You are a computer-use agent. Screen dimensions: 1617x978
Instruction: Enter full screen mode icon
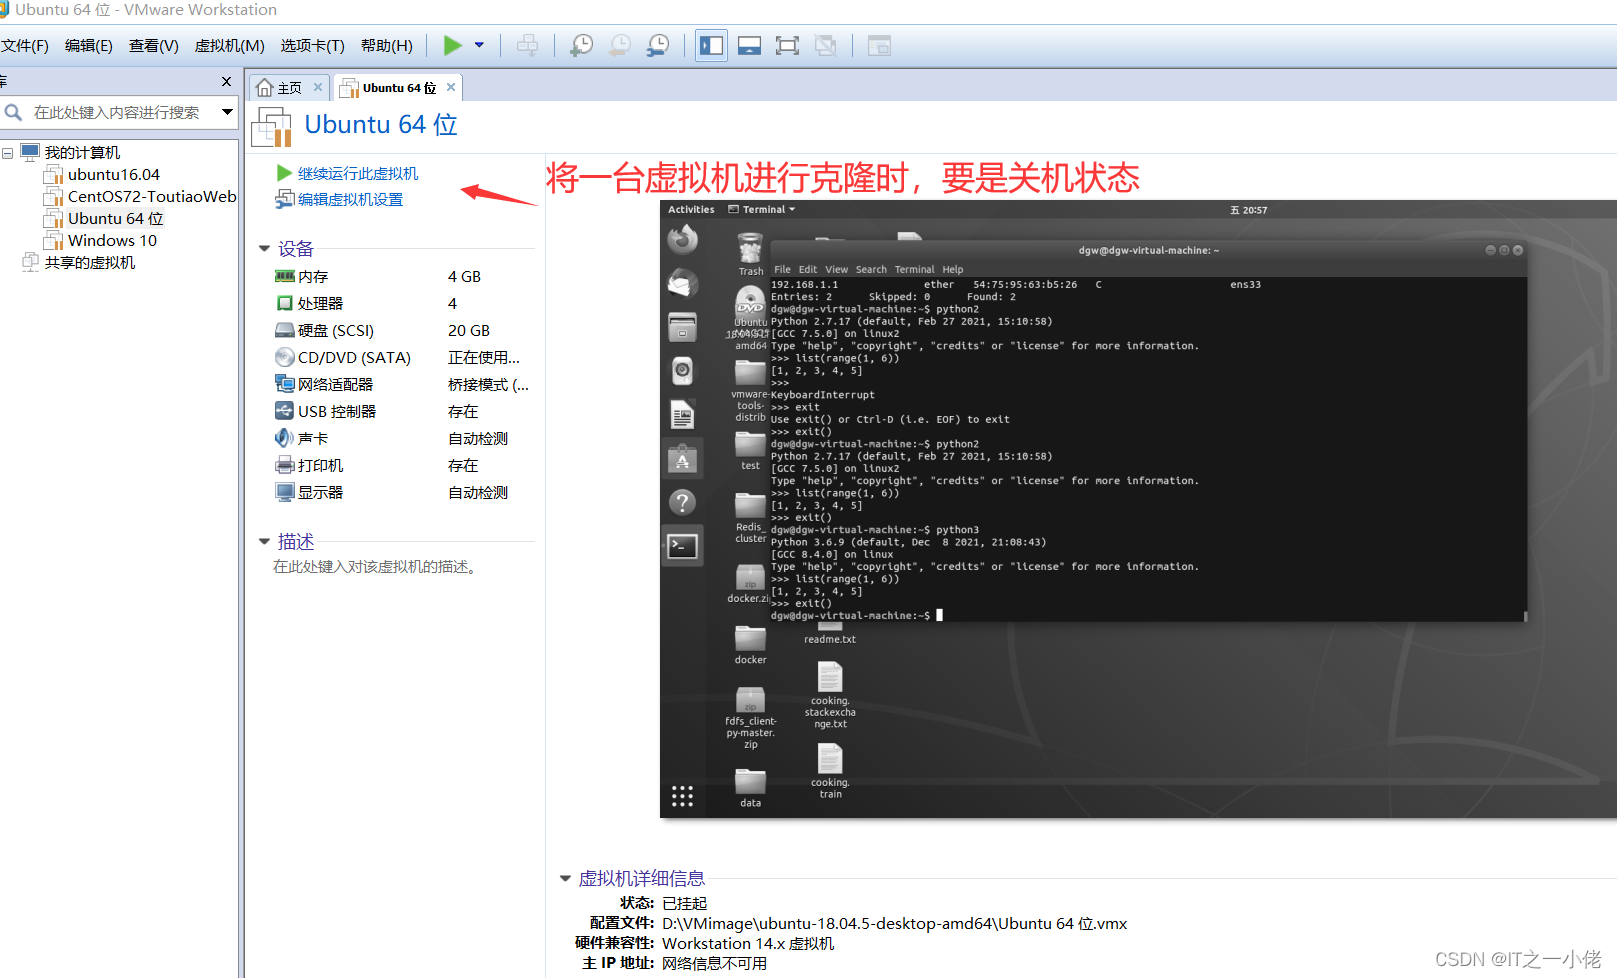coord(787,45)
